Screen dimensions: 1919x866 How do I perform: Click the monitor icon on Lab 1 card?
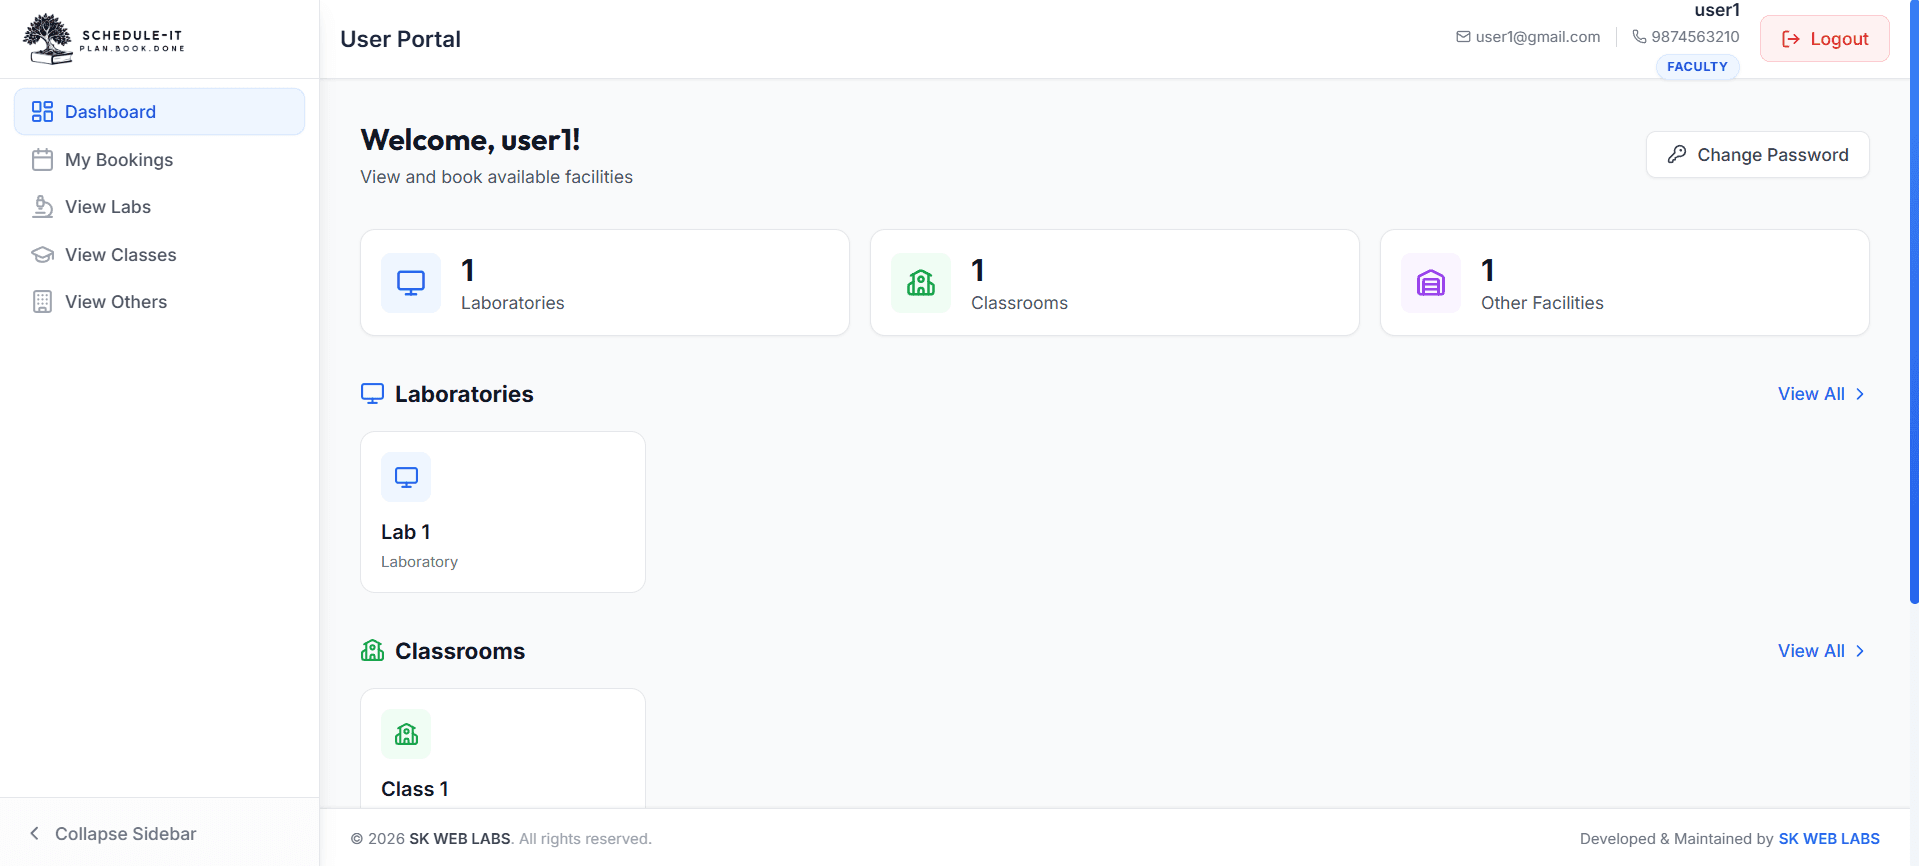point(406,477)
